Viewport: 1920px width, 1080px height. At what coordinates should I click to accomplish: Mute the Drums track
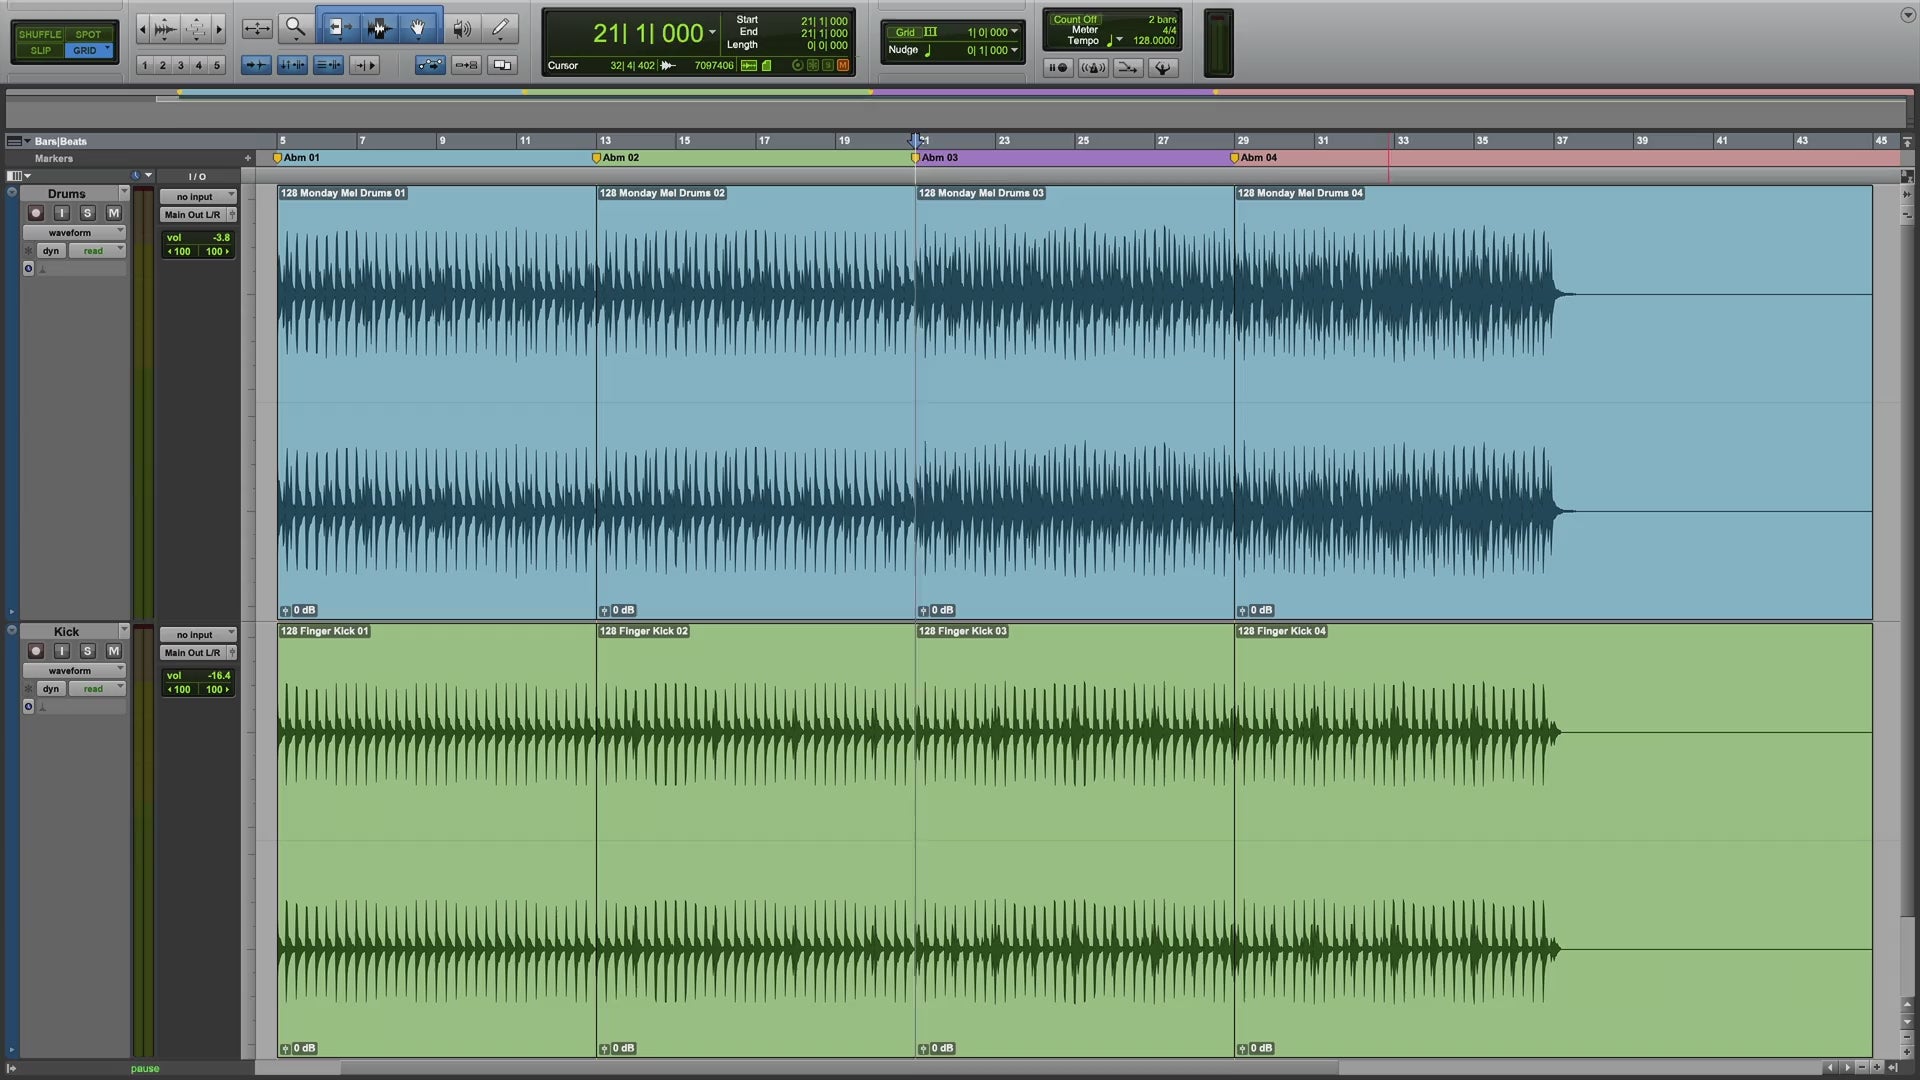pos(114,213)
